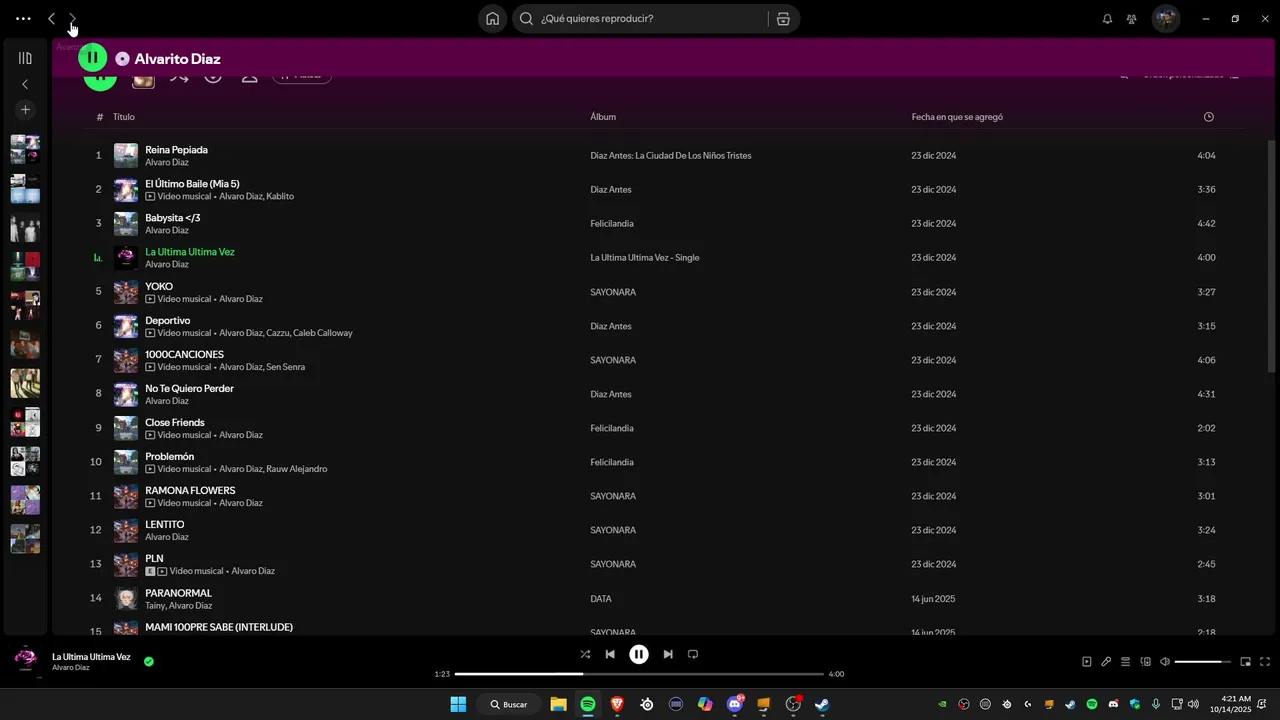The height and width of the screenshot is (720, 1280).
Task: Open Discord from the taskbar
Action: coord(735,704)
